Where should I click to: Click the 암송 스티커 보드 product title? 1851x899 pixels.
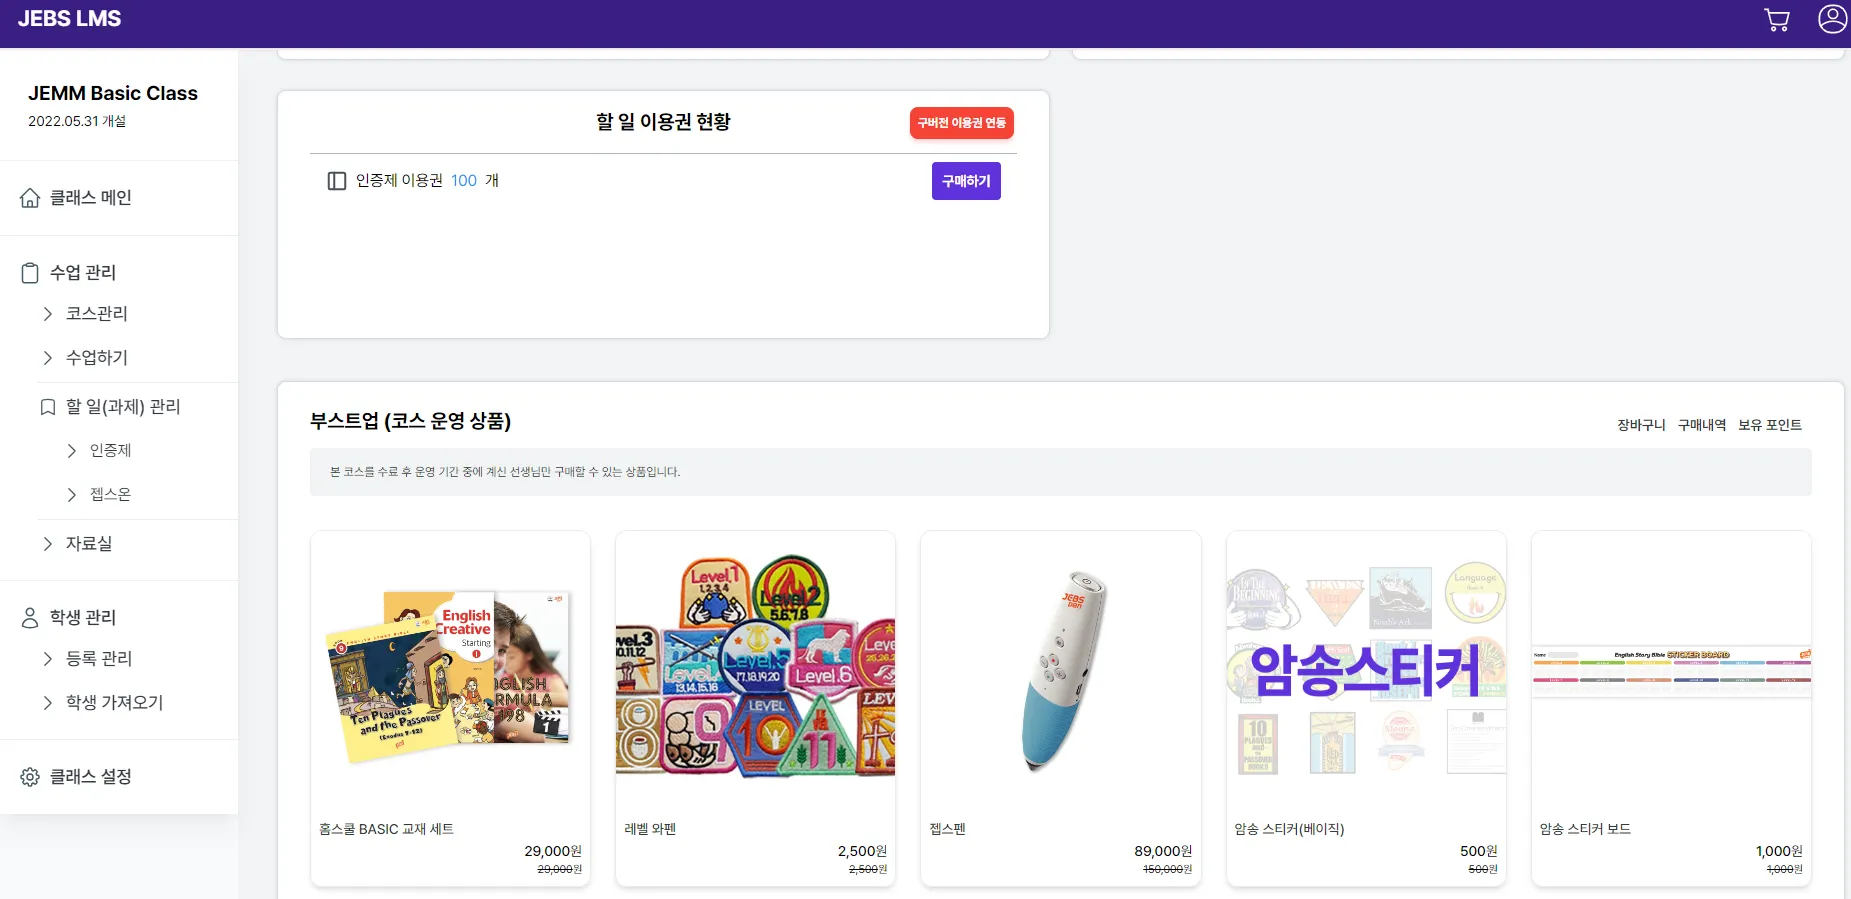pos(1585,829)
